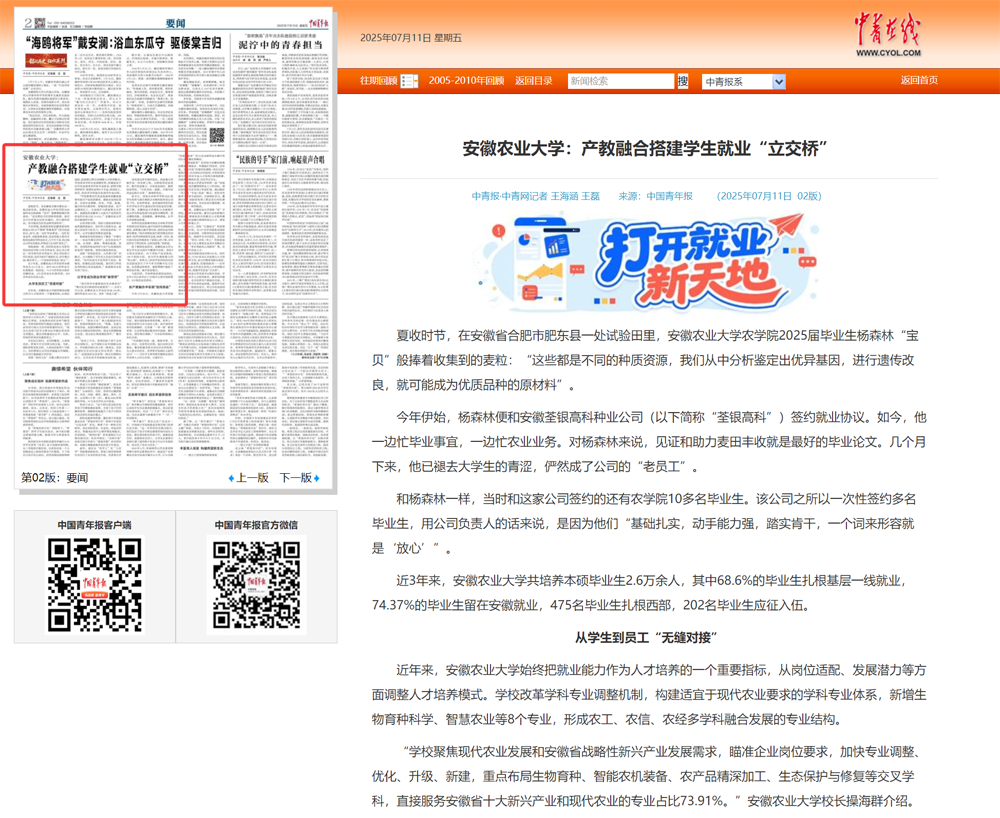Open 2005-2010年回顾 archive link
Screen dimensions: 1000x818
[x=466, y=80]
